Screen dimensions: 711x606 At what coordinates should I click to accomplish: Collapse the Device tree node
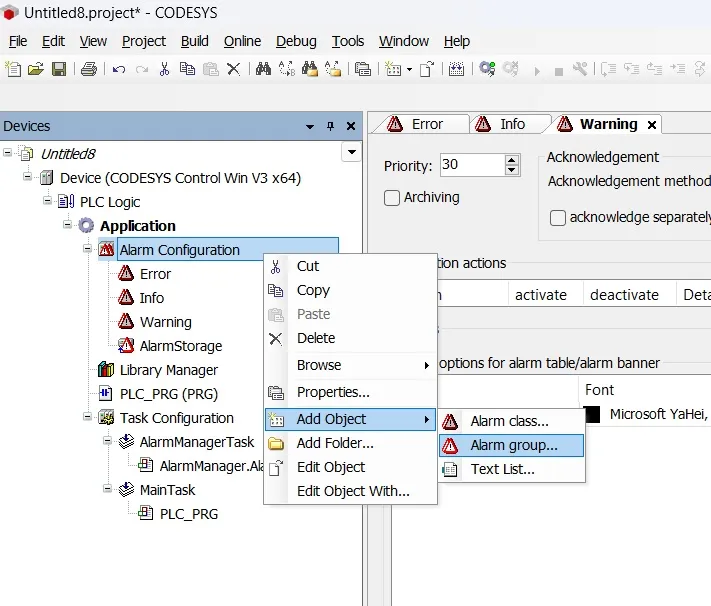28,176
